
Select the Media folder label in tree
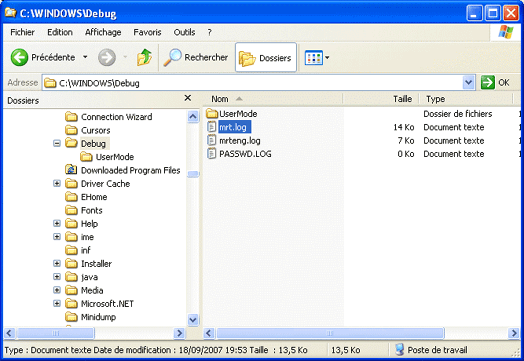[92, 290]
